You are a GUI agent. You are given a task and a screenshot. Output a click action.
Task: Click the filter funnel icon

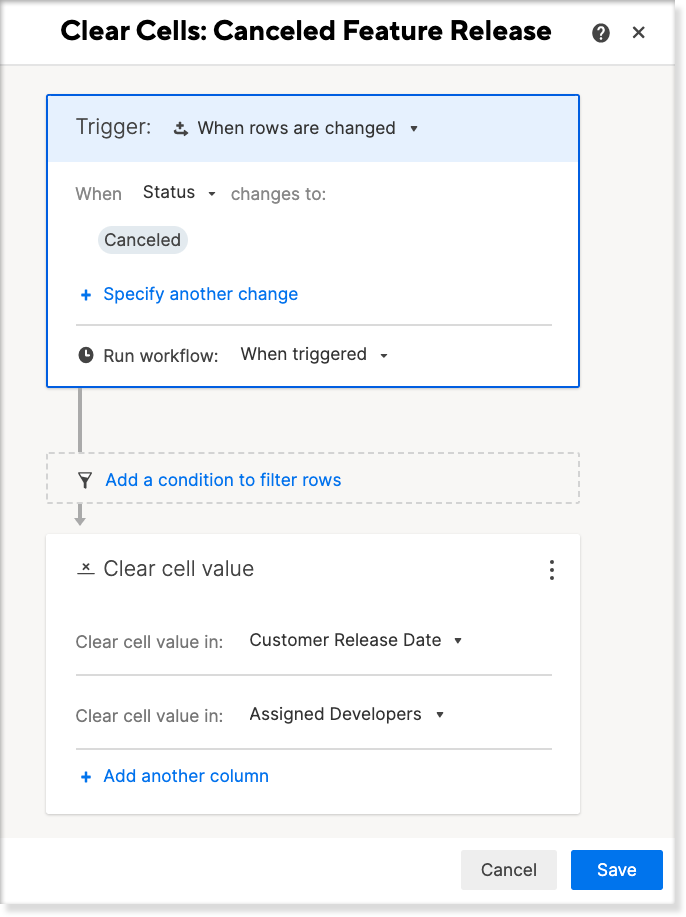pos(85,480)
